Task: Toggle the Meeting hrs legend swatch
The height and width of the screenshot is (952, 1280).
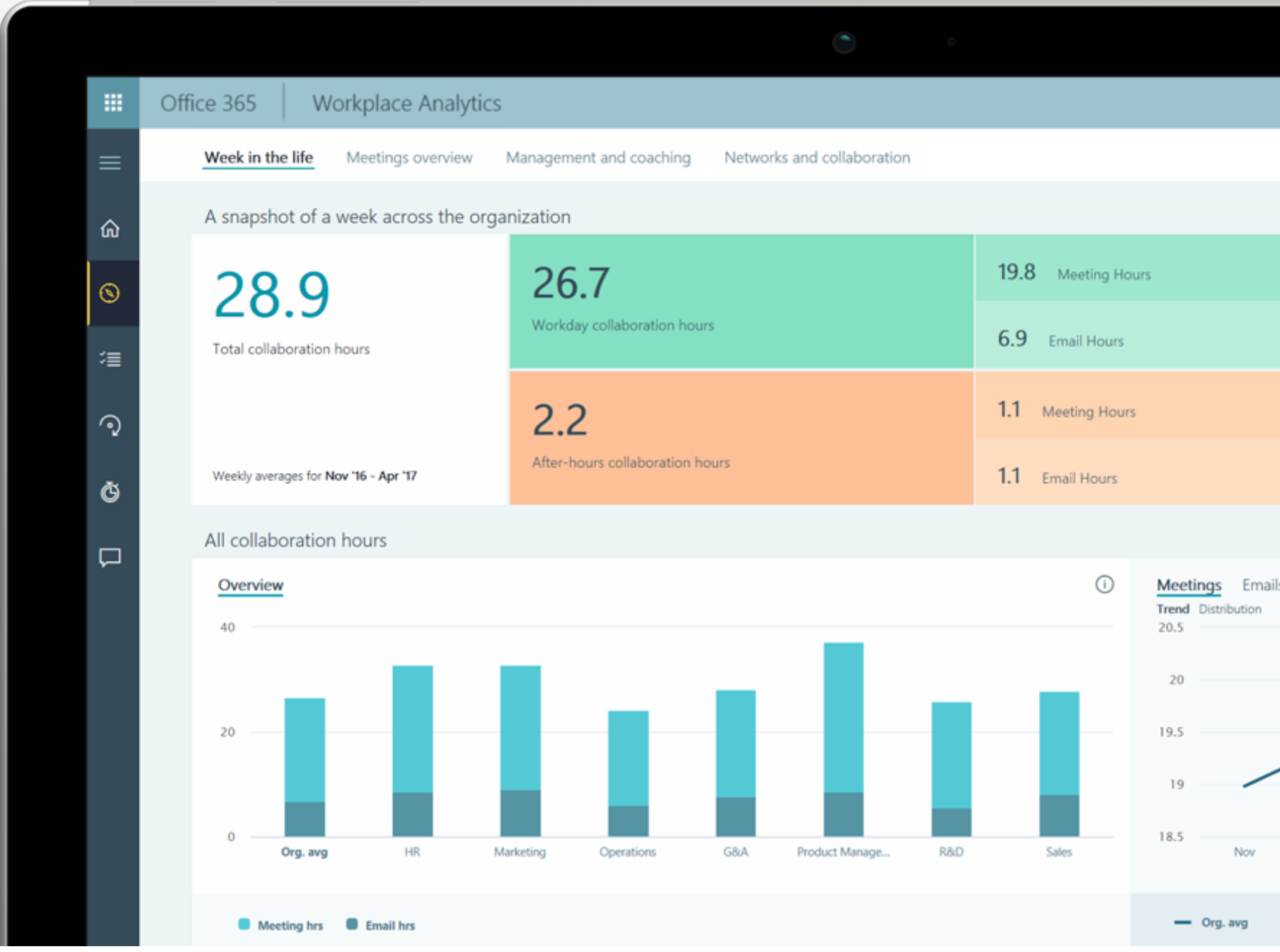Action: (245, 925)
